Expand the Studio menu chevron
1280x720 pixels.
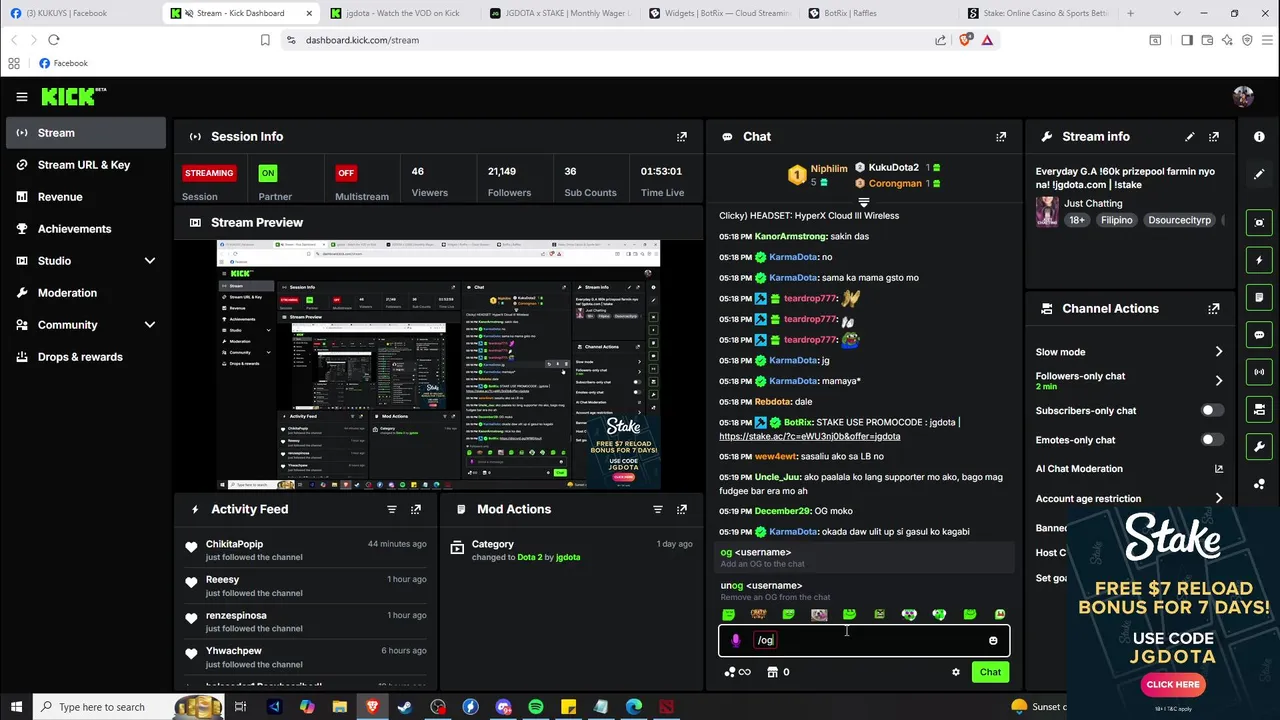coord(150,261)
